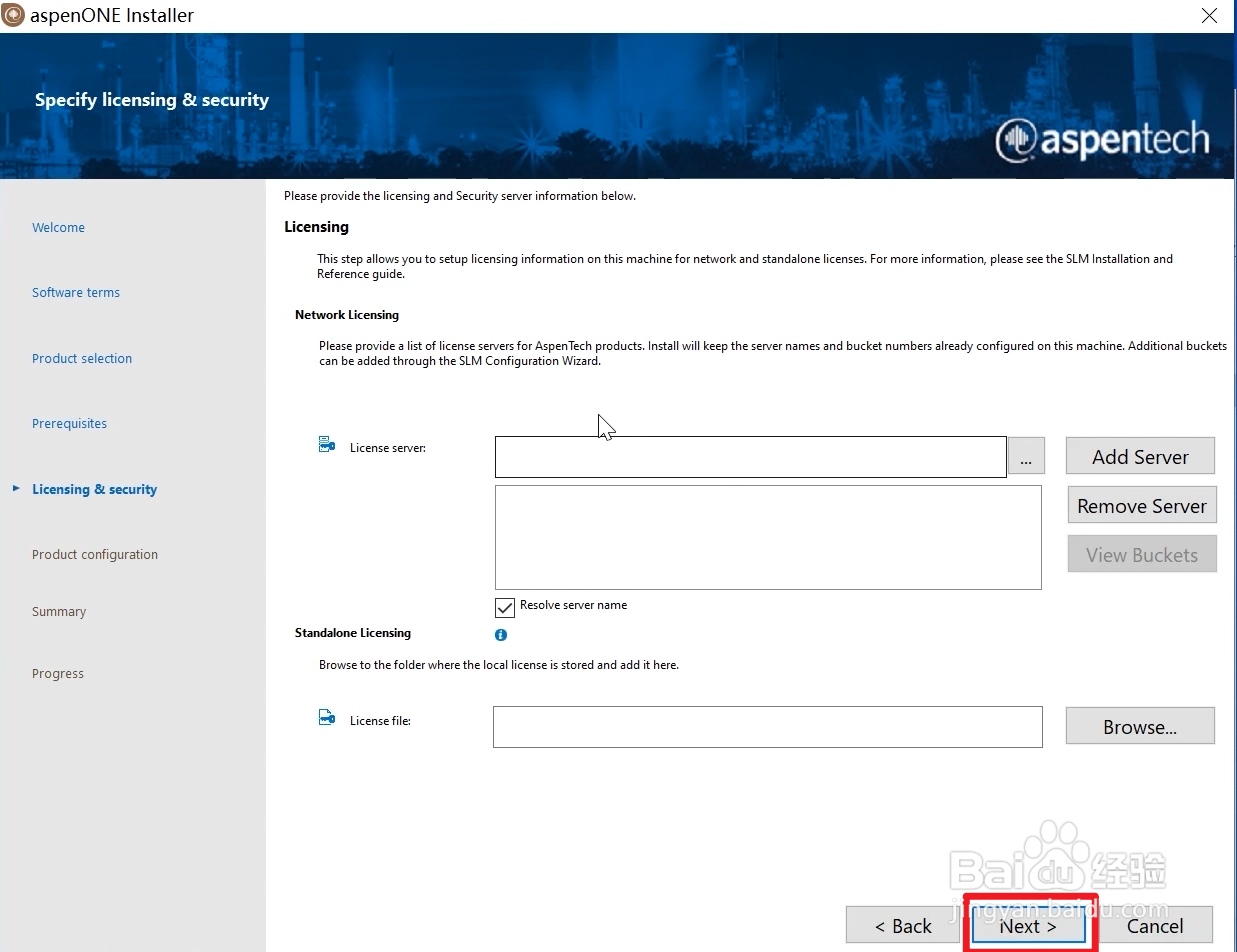Click the 'License server:' label

click(388, 448)
